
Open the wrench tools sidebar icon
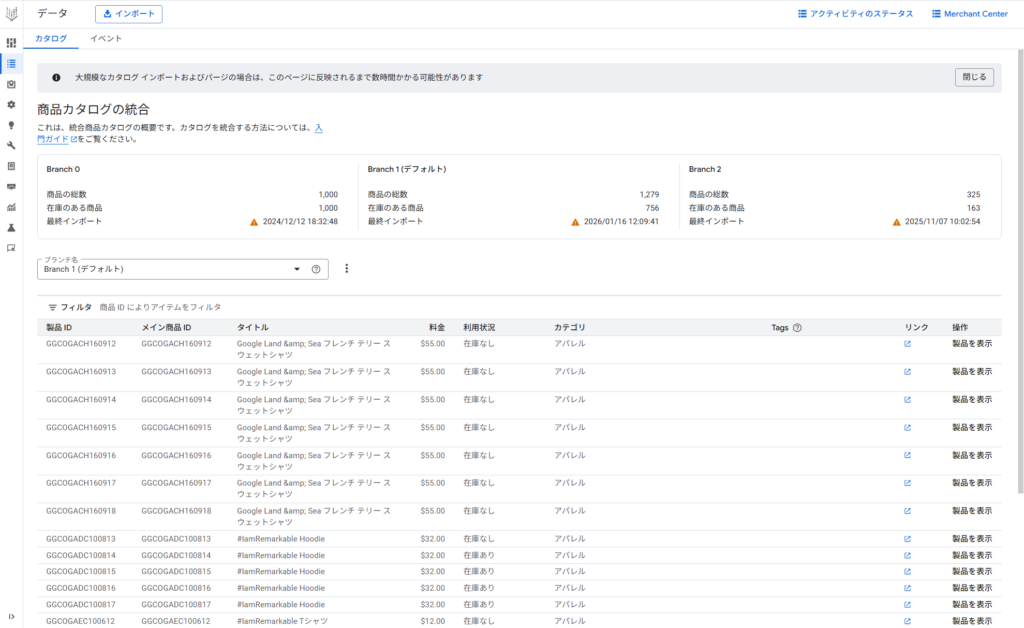[x=11, y=146]
